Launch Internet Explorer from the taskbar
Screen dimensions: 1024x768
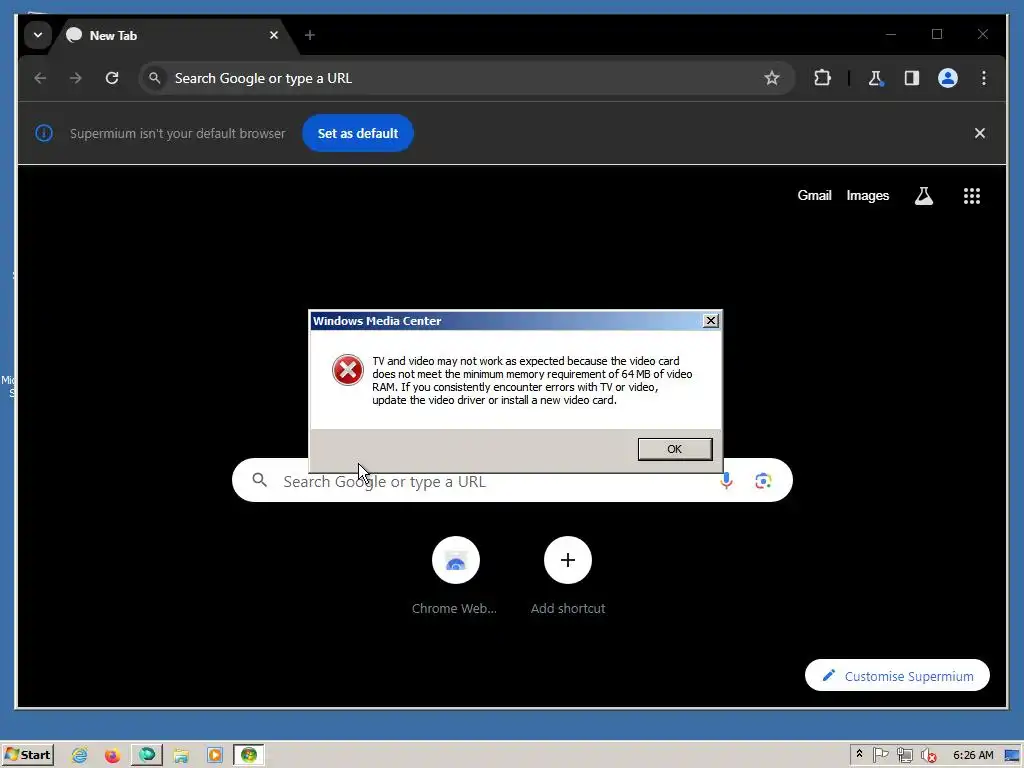[x=80, y=755]
